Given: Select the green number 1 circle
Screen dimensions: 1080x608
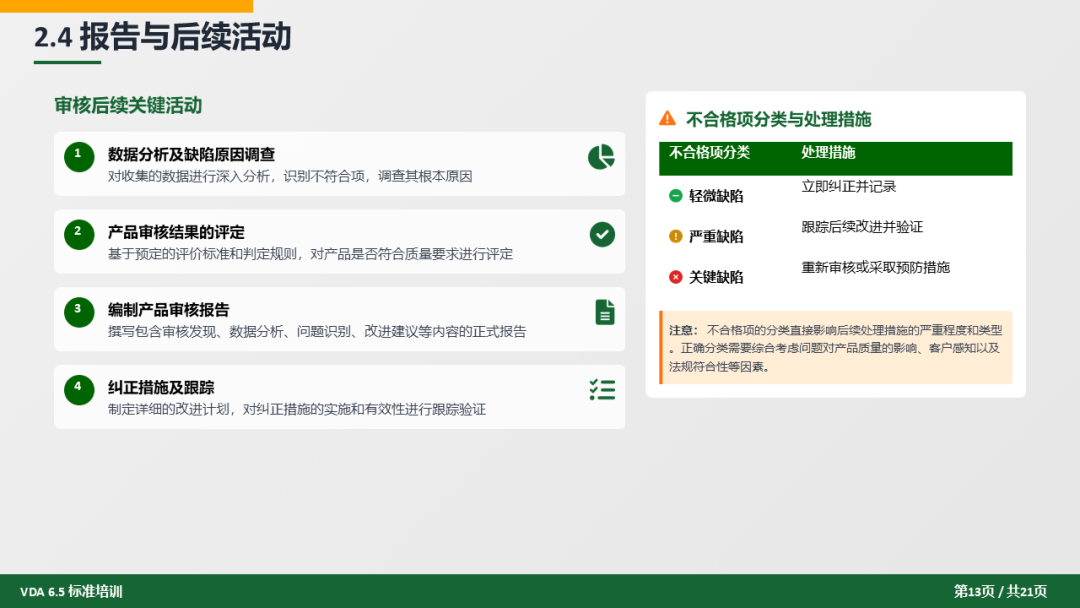Looking at the screenshot, I should pyautogui.click(x=78, y=157).
